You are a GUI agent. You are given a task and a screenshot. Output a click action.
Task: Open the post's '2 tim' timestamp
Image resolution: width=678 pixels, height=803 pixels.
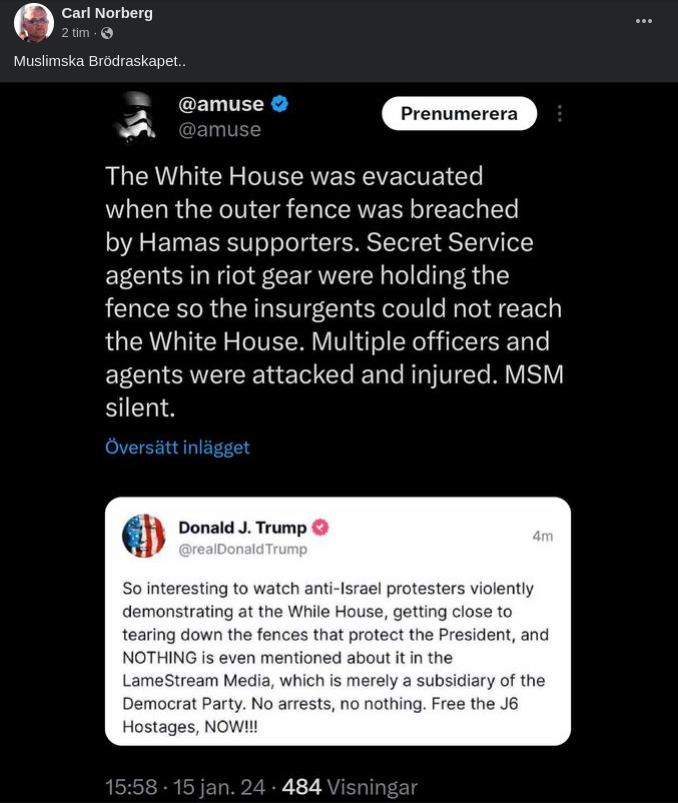click(x=75, y=33)
